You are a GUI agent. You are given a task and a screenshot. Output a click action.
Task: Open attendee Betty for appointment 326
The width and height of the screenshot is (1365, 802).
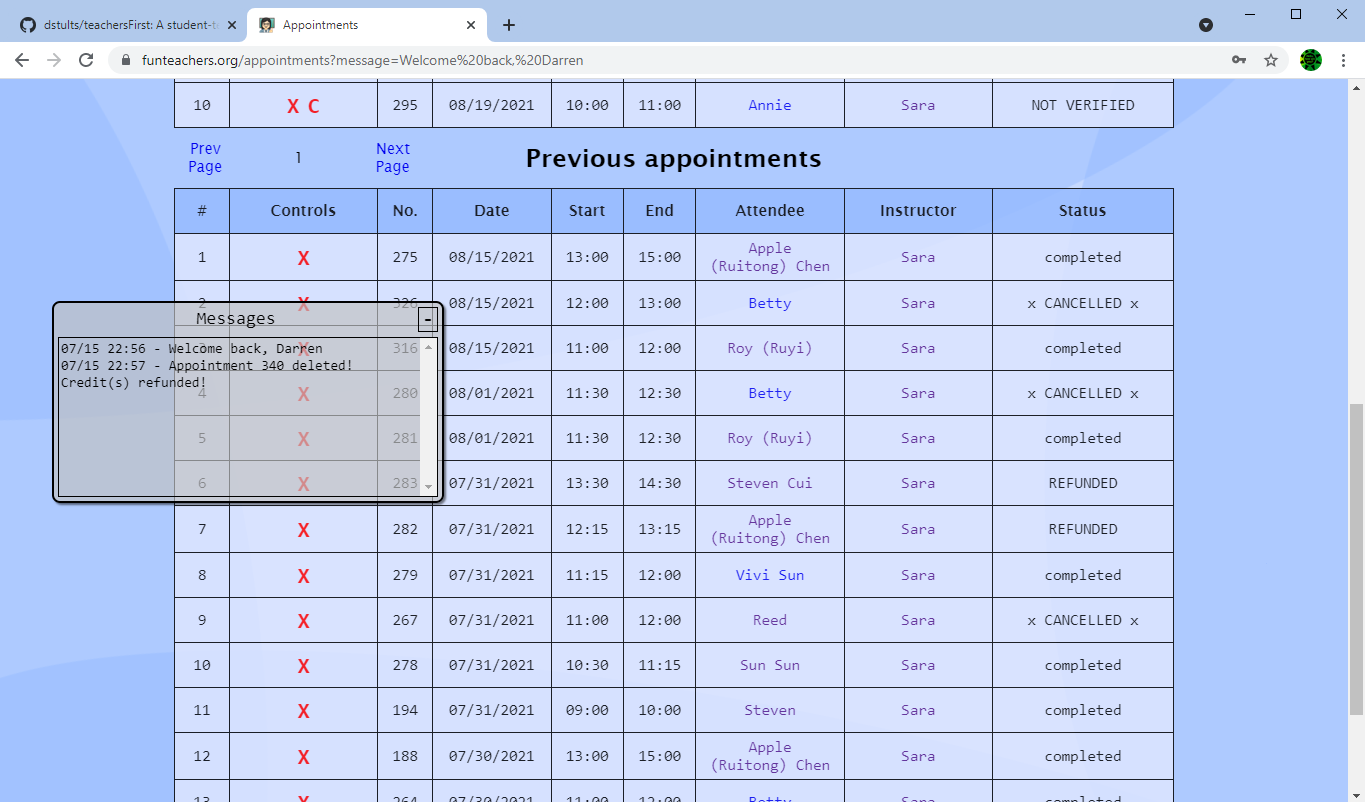pyautogui.click(x=770, y=303)
